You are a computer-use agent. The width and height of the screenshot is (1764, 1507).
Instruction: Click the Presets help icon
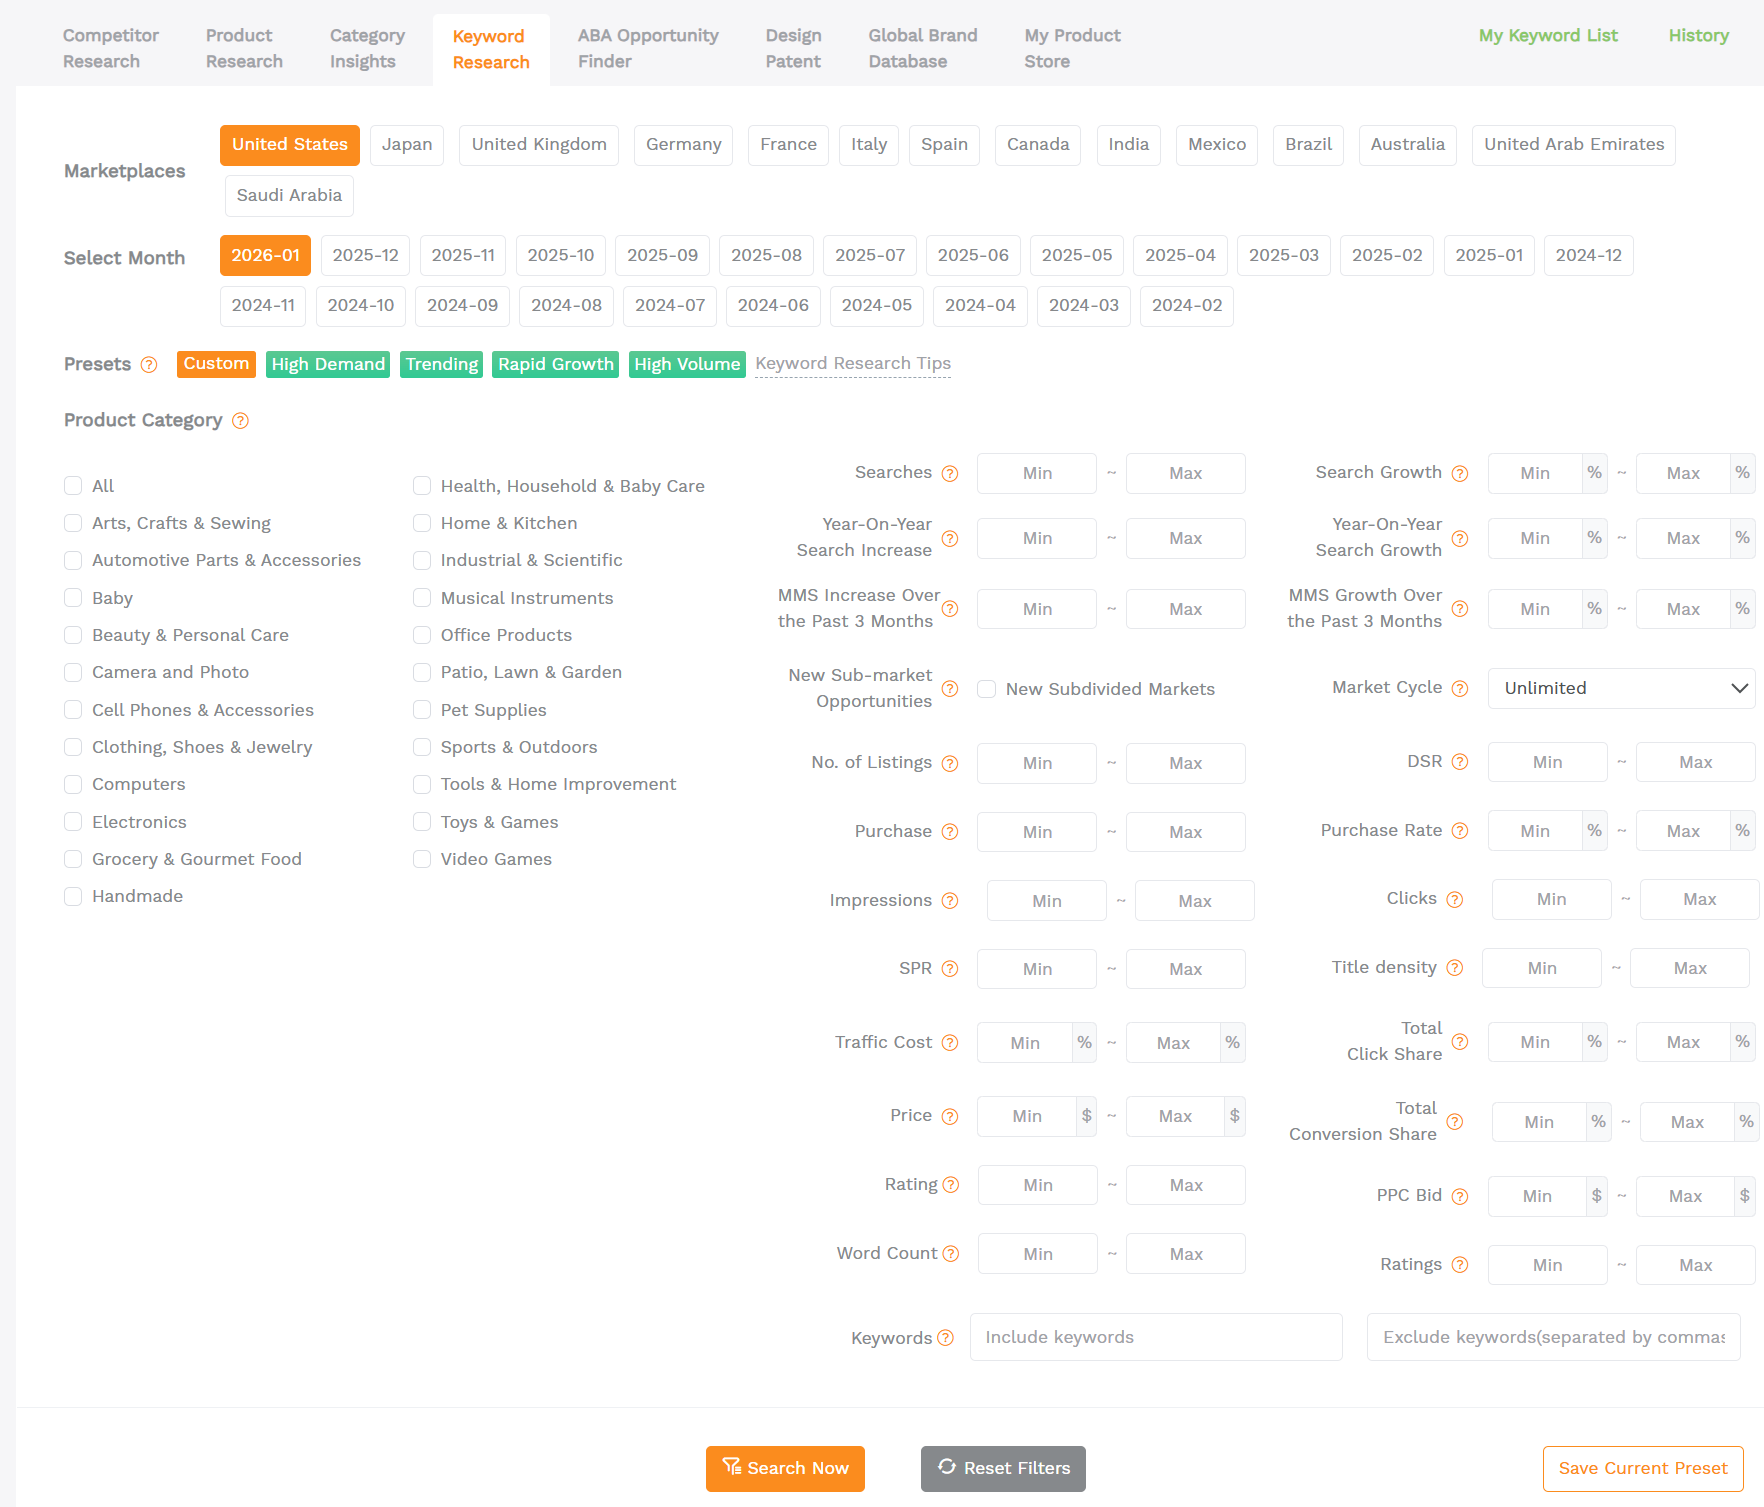[149, 364]
